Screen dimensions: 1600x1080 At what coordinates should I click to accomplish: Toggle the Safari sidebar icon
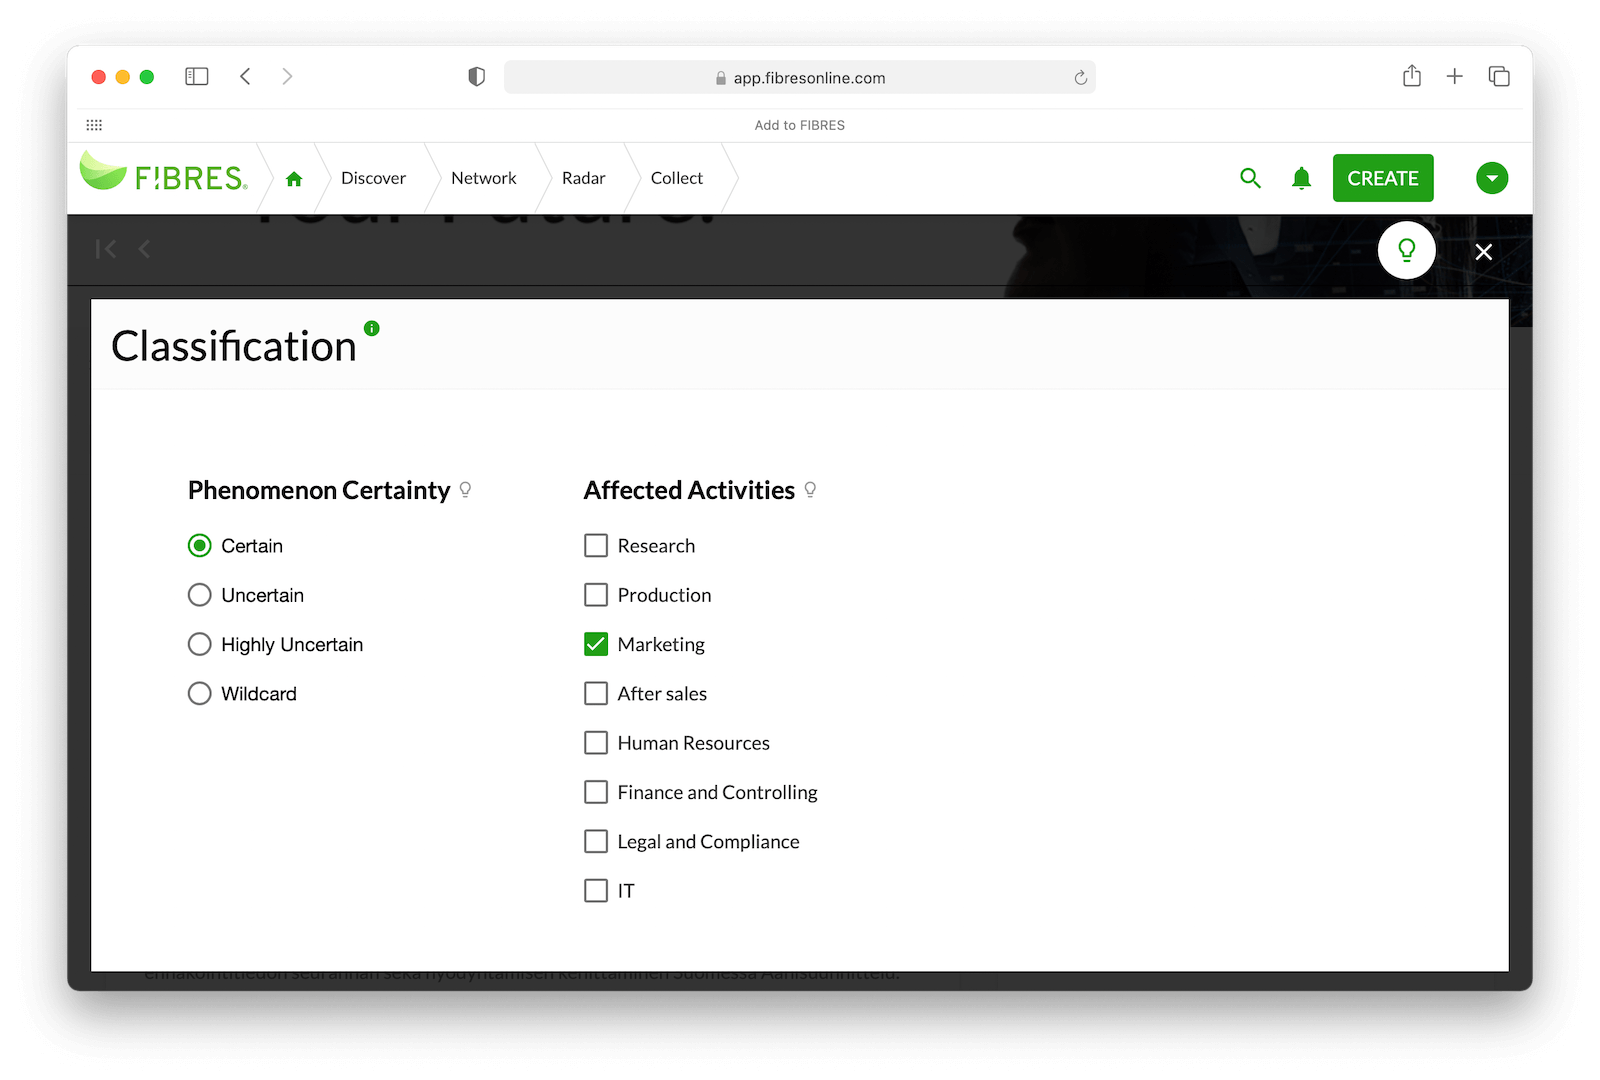coord(197,77)
